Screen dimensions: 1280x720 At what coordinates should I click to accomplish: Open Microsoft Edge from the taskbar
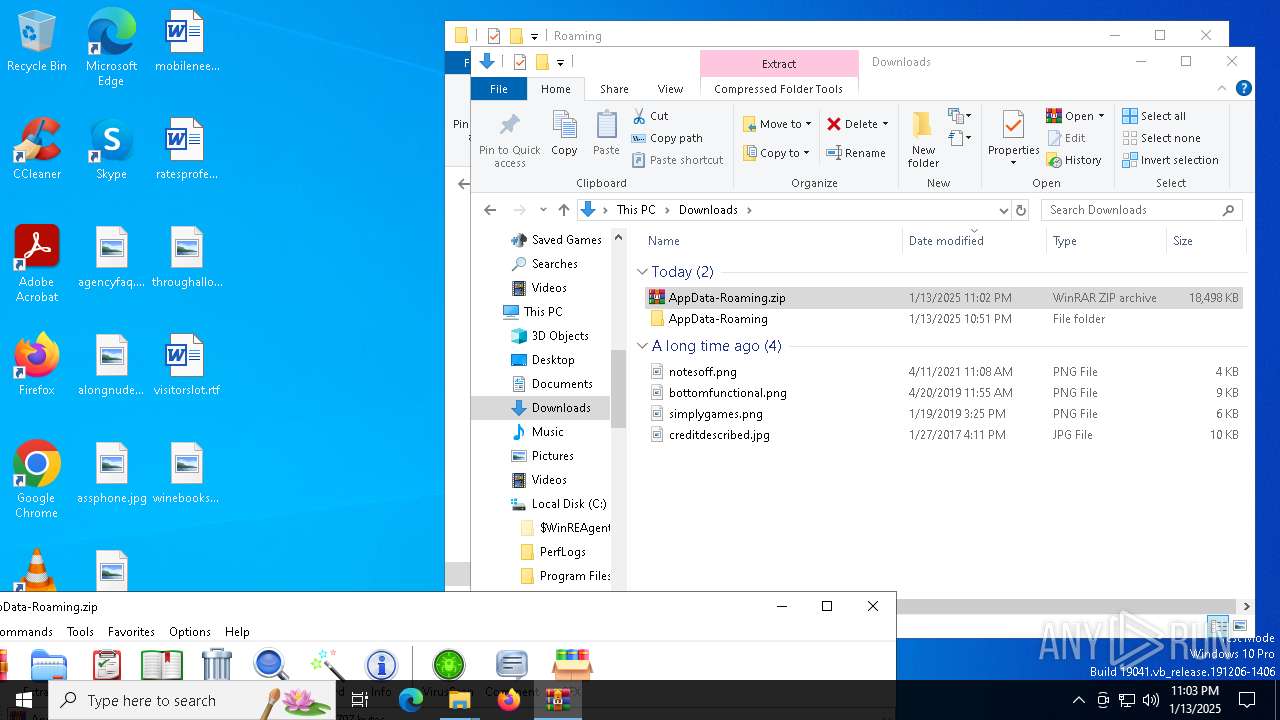(411, 700)
